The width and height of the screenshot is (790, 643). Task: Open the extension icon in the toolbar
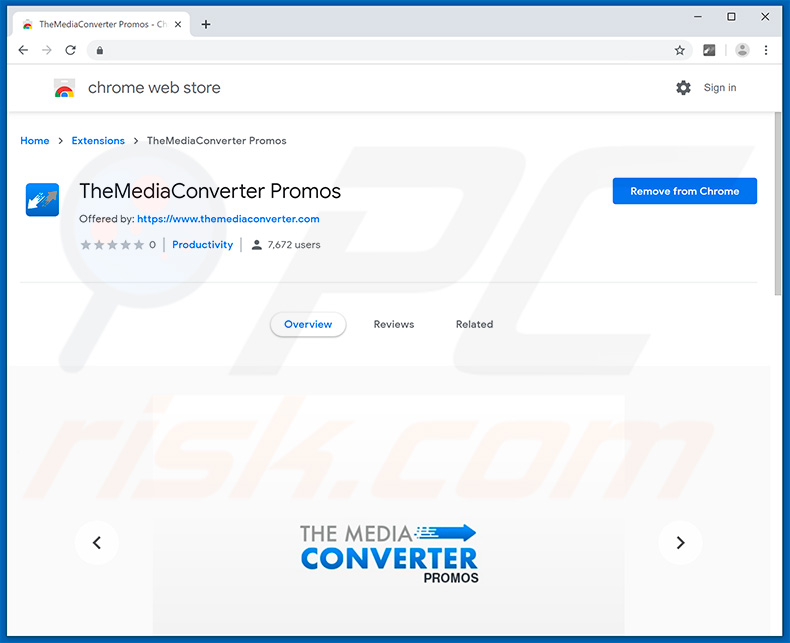709,50
